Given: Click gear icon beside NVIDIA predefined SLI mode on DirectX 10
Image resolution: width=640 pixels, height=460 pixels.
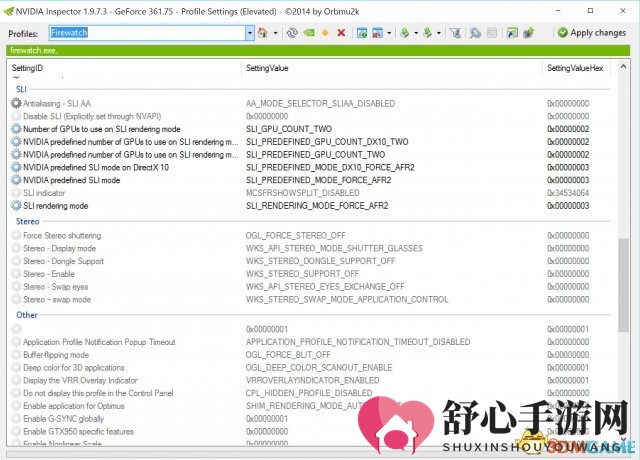Looking at the screenshot, I should 16,167.
